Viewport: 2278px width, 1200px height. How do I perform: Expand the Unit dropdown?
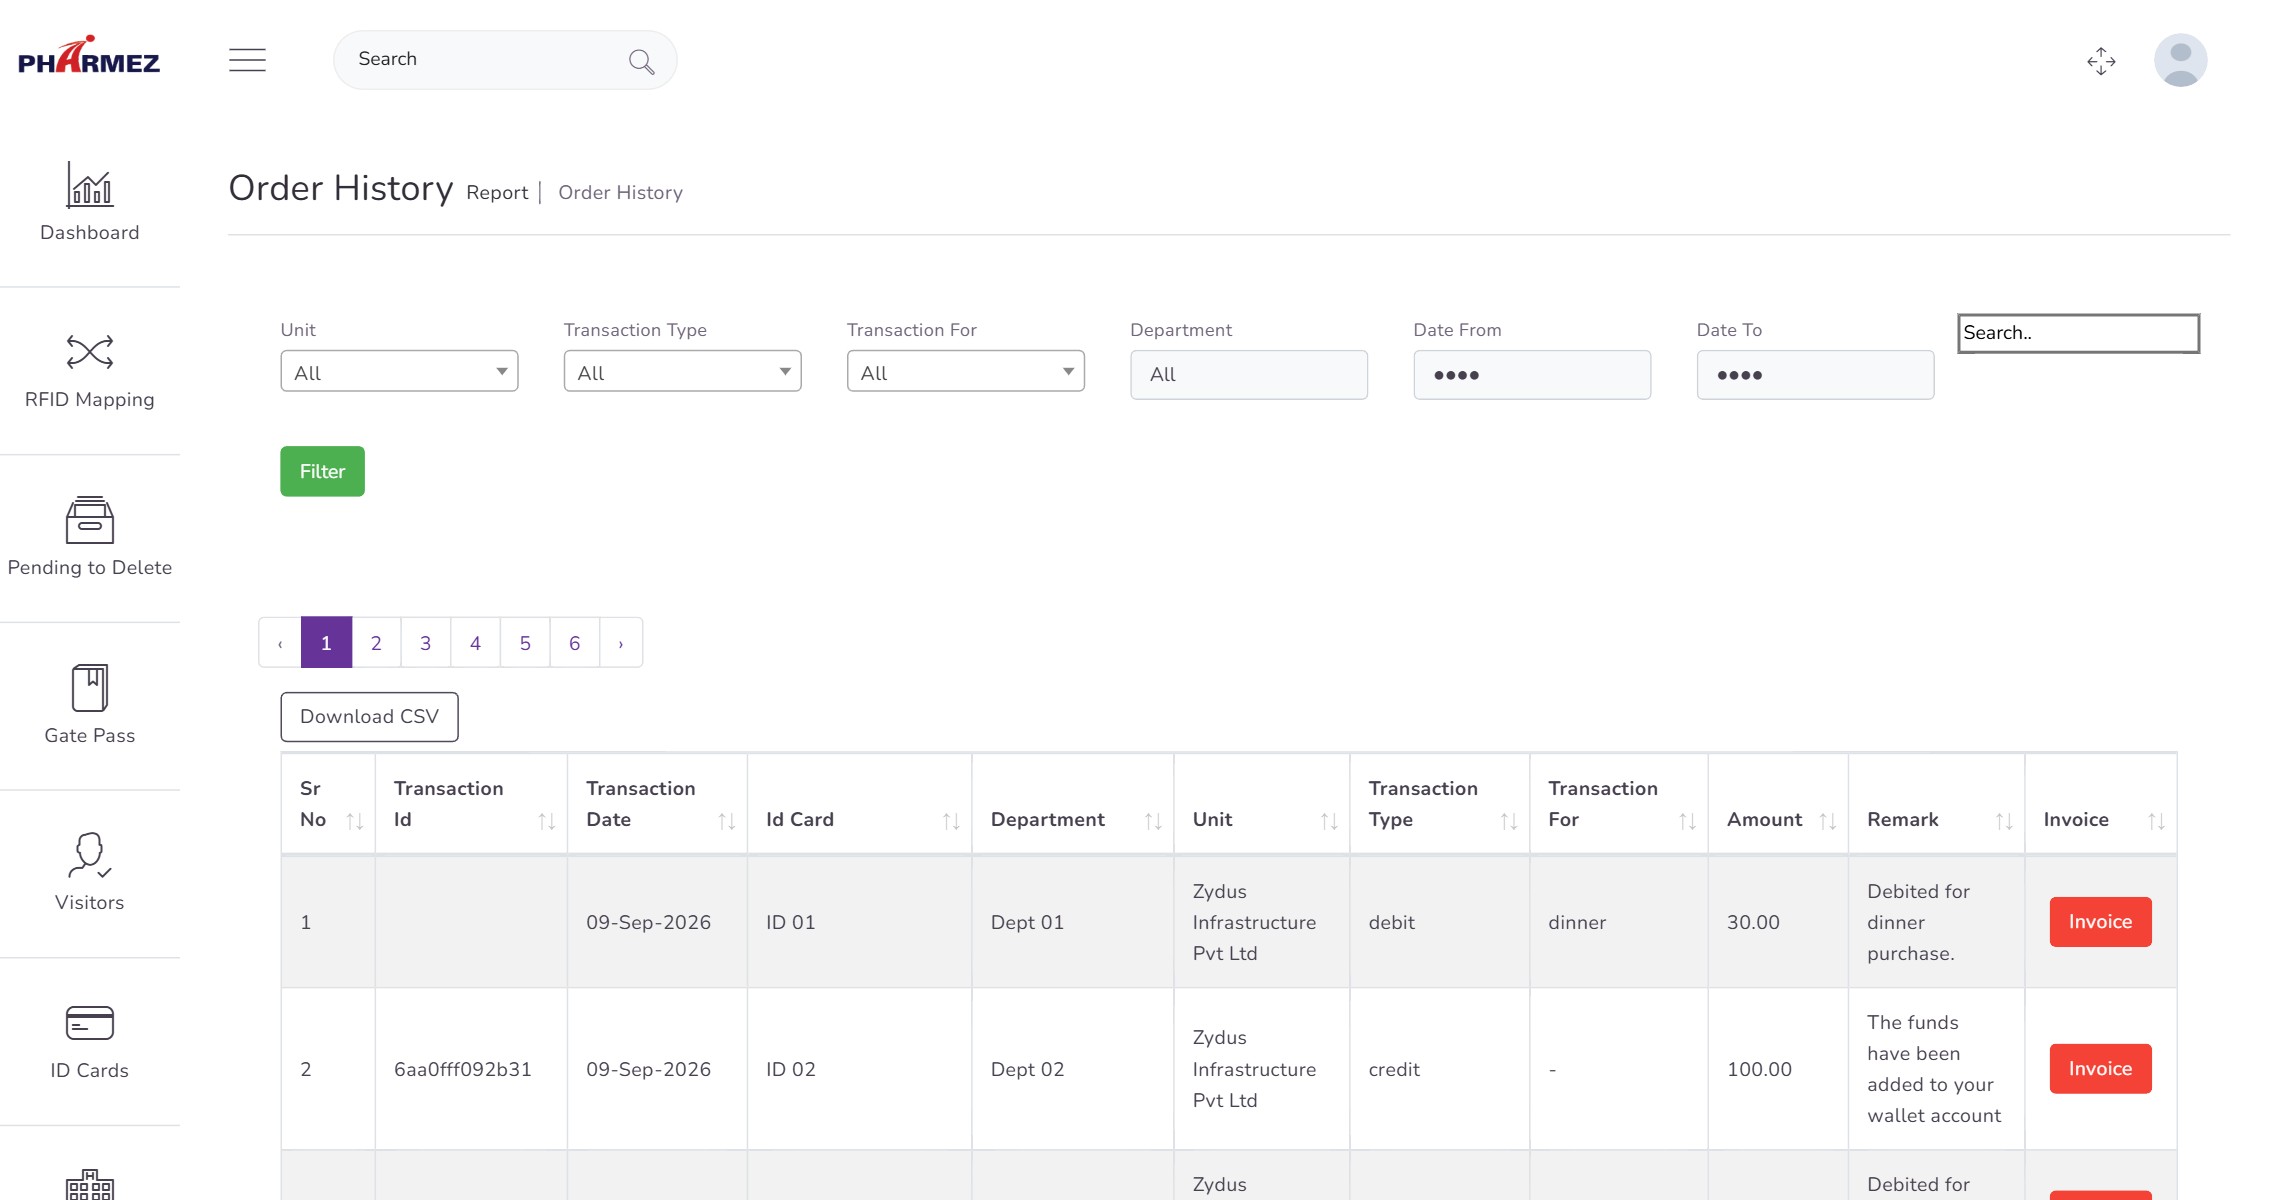pos(399,371)
